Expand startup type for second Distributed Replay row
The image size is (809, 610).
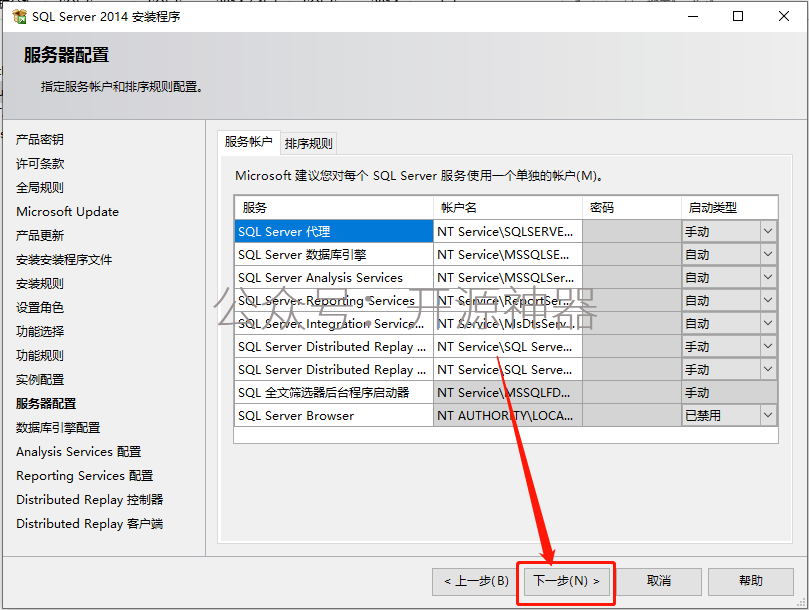click(x=768, y=369)
